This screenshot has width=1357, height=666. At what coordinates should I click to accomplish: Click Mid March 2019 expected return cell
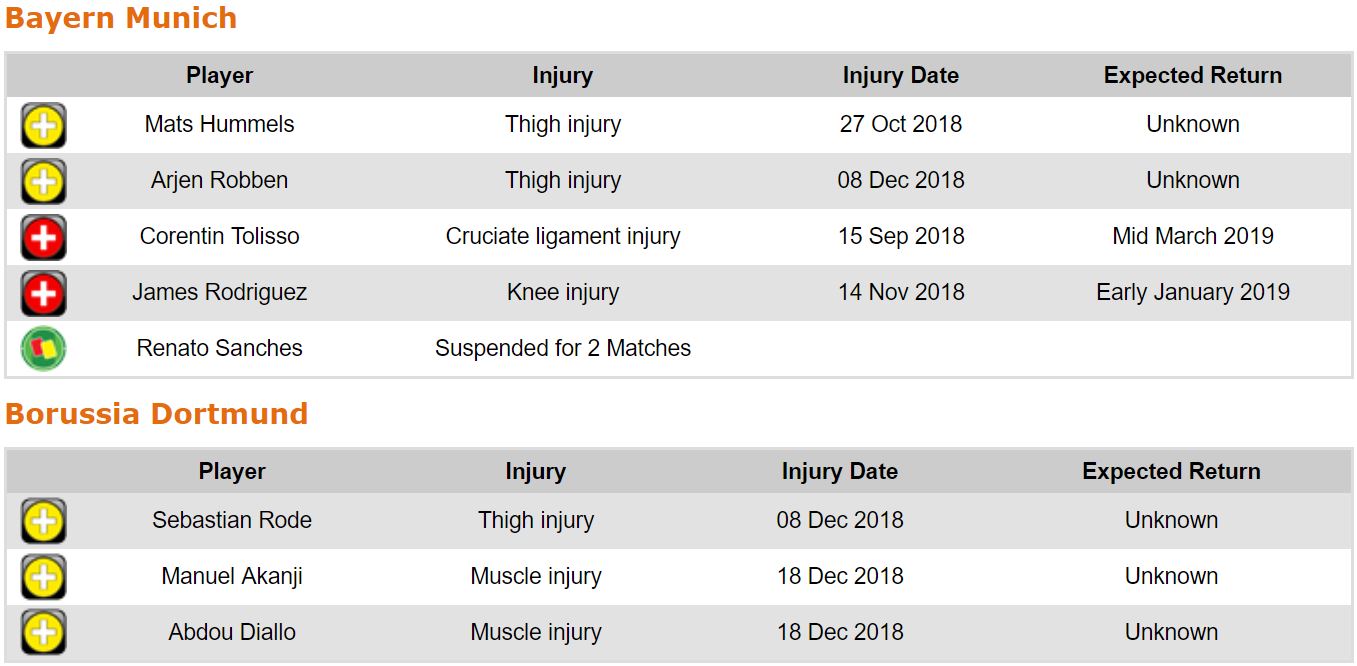[x=1192, y=237]
